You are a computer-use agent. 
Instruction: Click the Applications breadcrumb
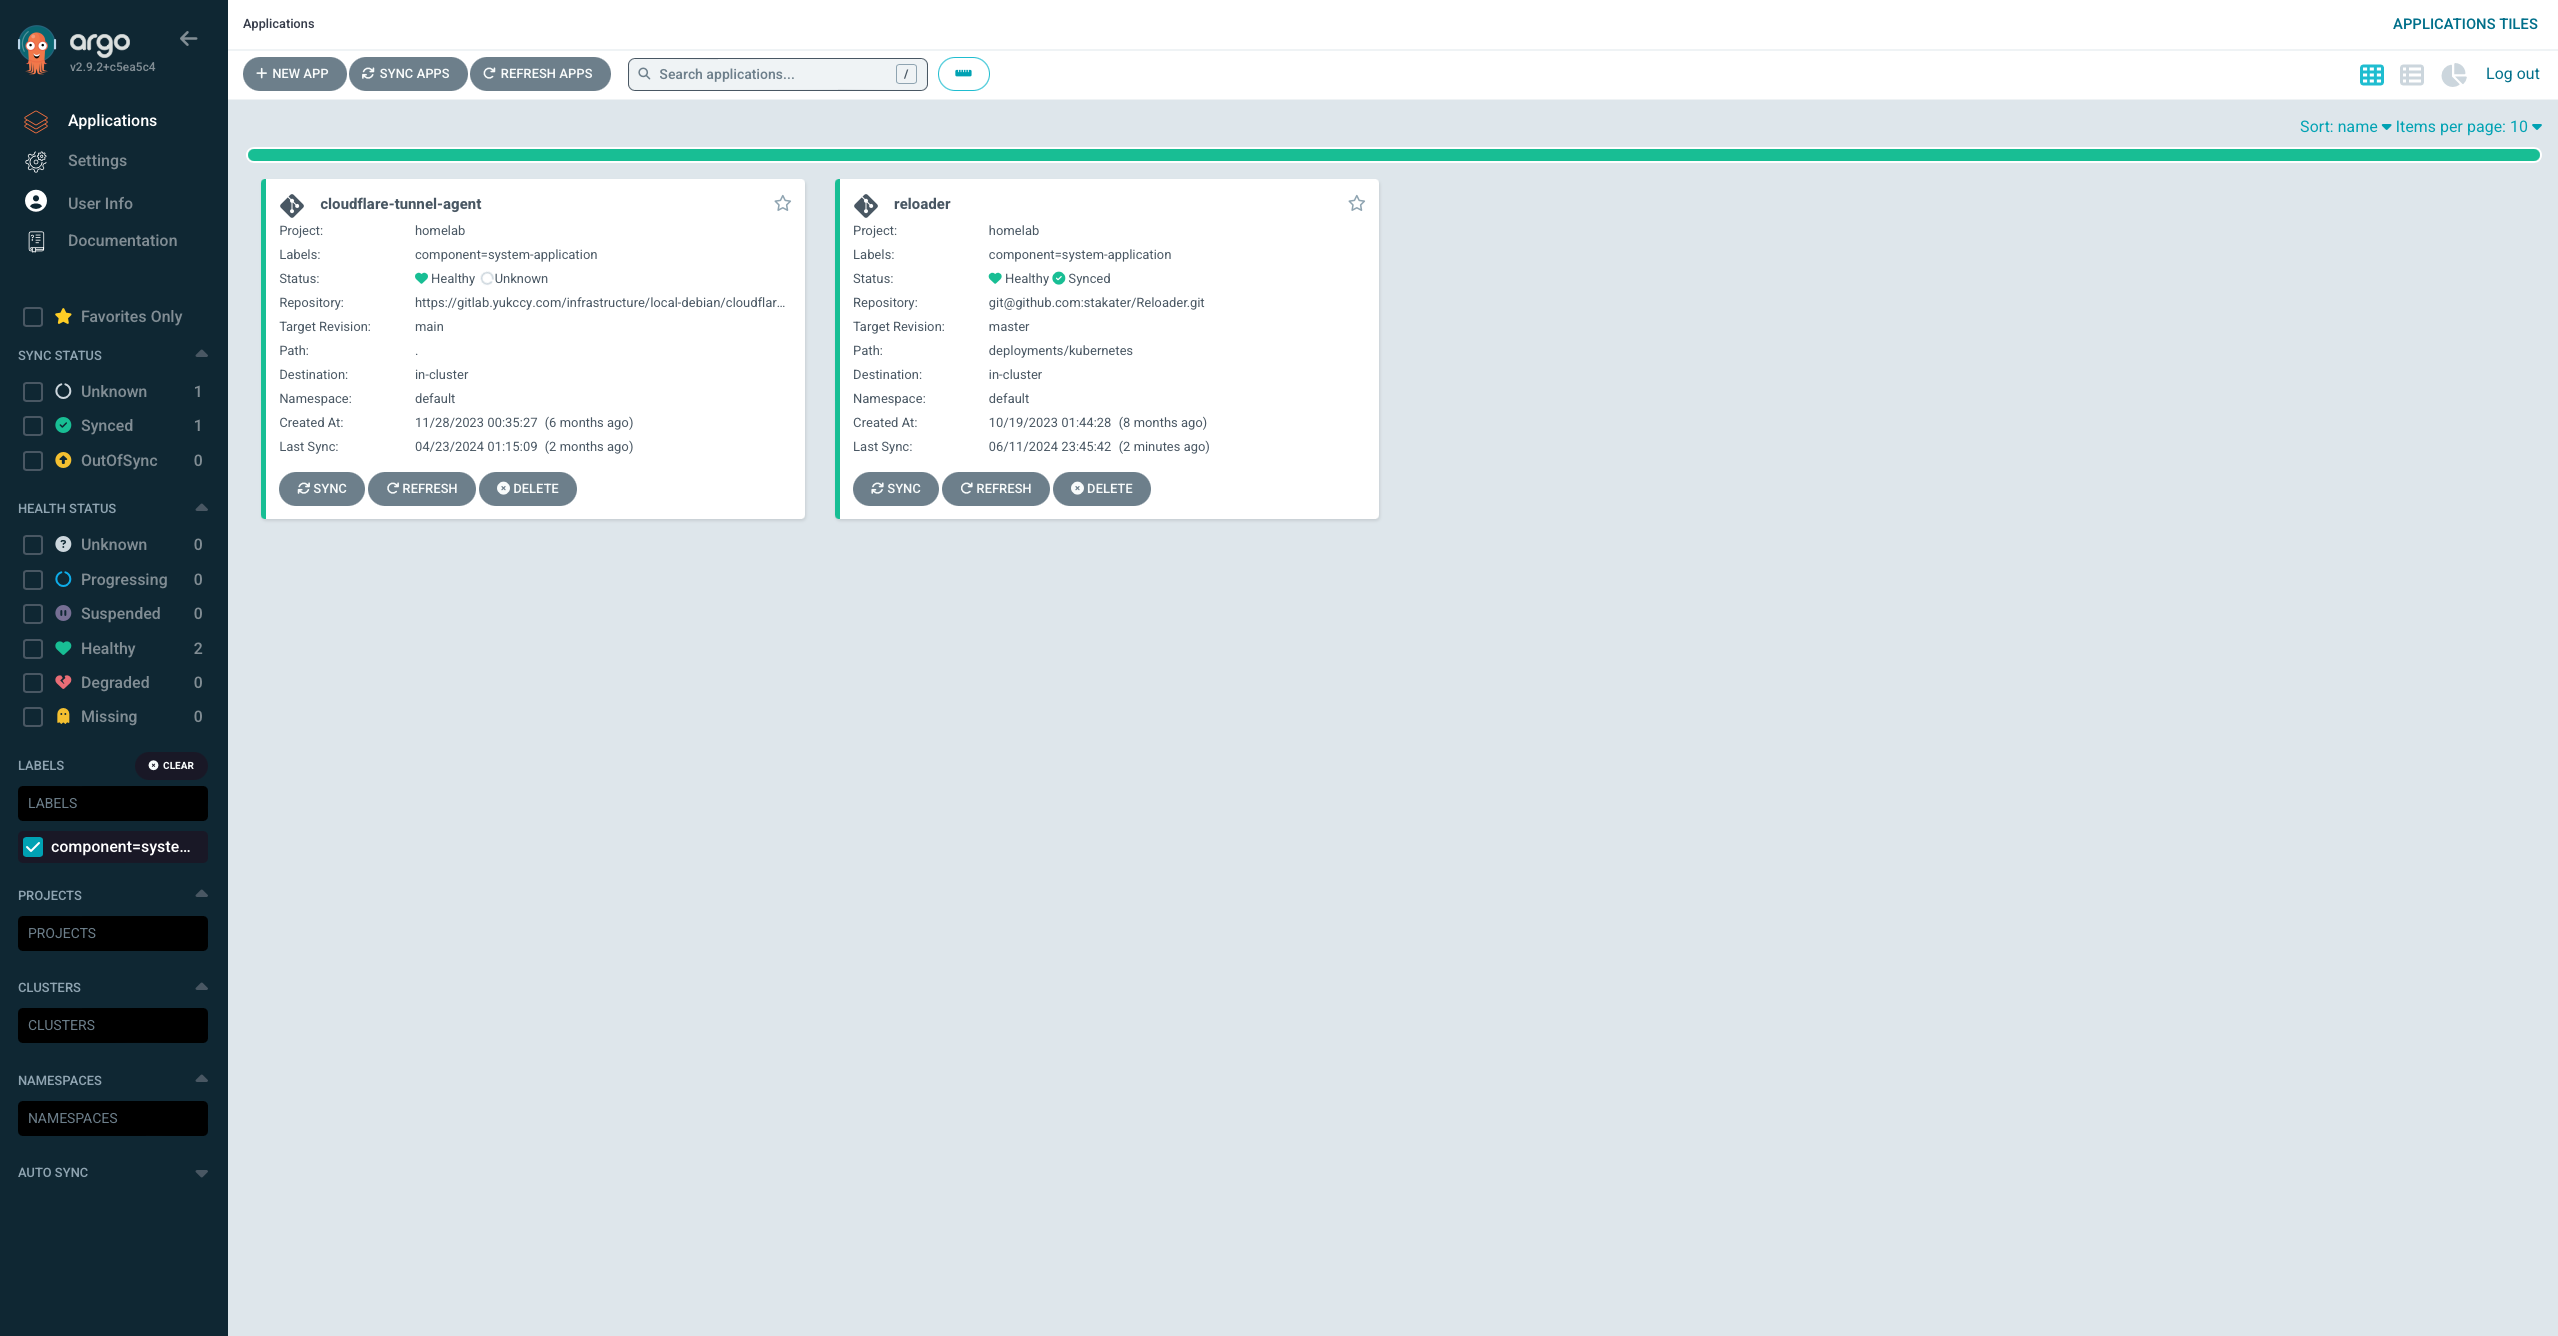pos(278,24)
